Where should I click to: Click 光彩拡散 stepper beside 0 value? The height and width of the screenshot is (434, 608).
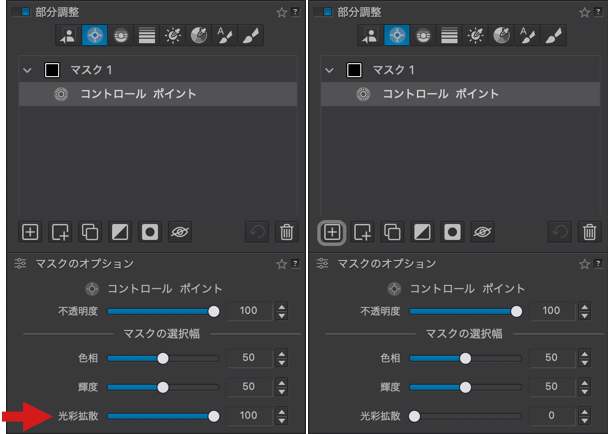pyautogui.click(x=584, y=416)
